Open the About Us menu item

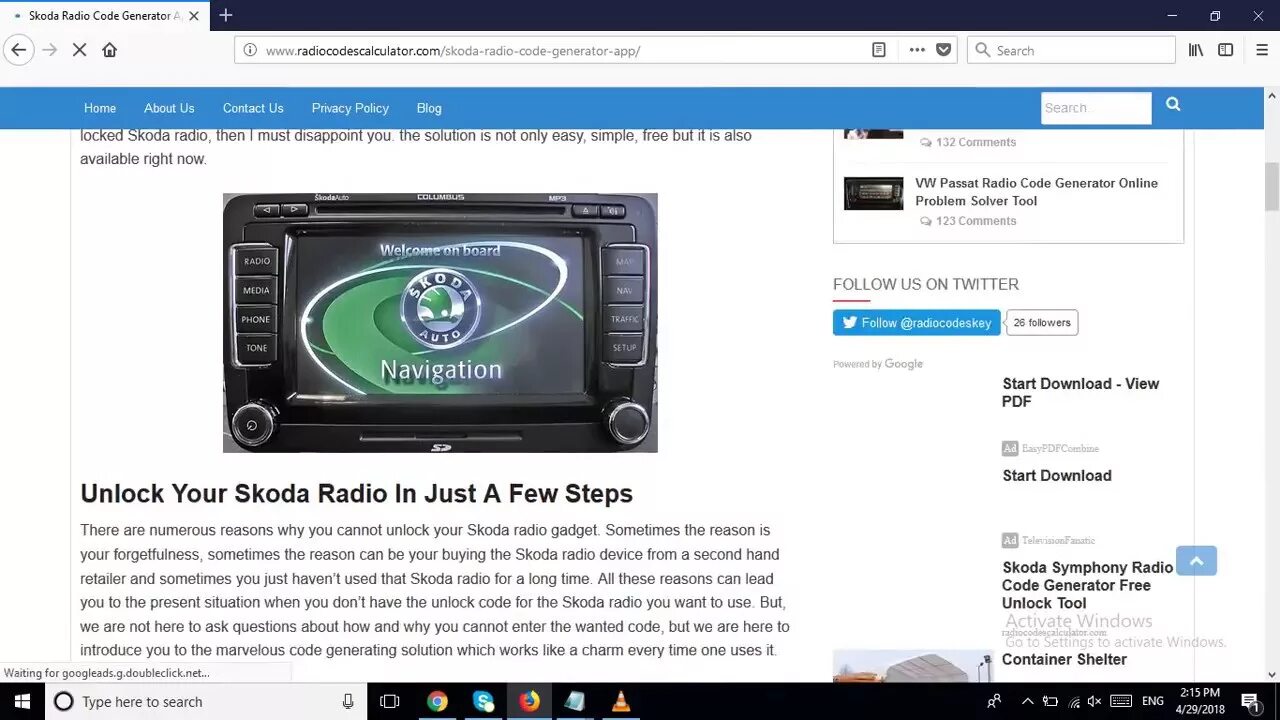pos(169,108)
